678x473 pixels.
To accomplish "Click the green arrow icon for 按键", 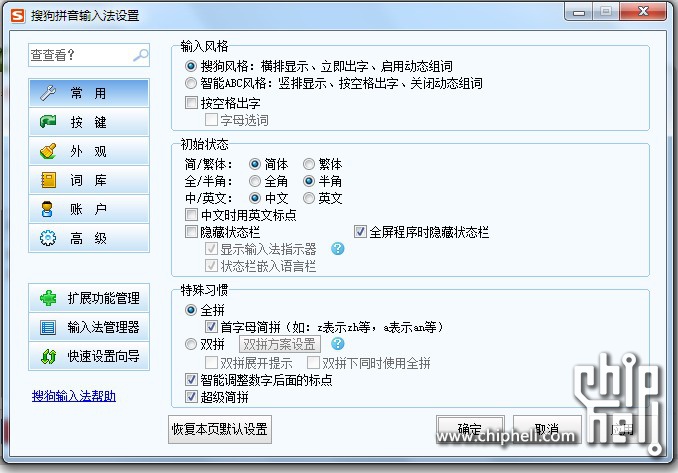I will click(x=48, y=121).
